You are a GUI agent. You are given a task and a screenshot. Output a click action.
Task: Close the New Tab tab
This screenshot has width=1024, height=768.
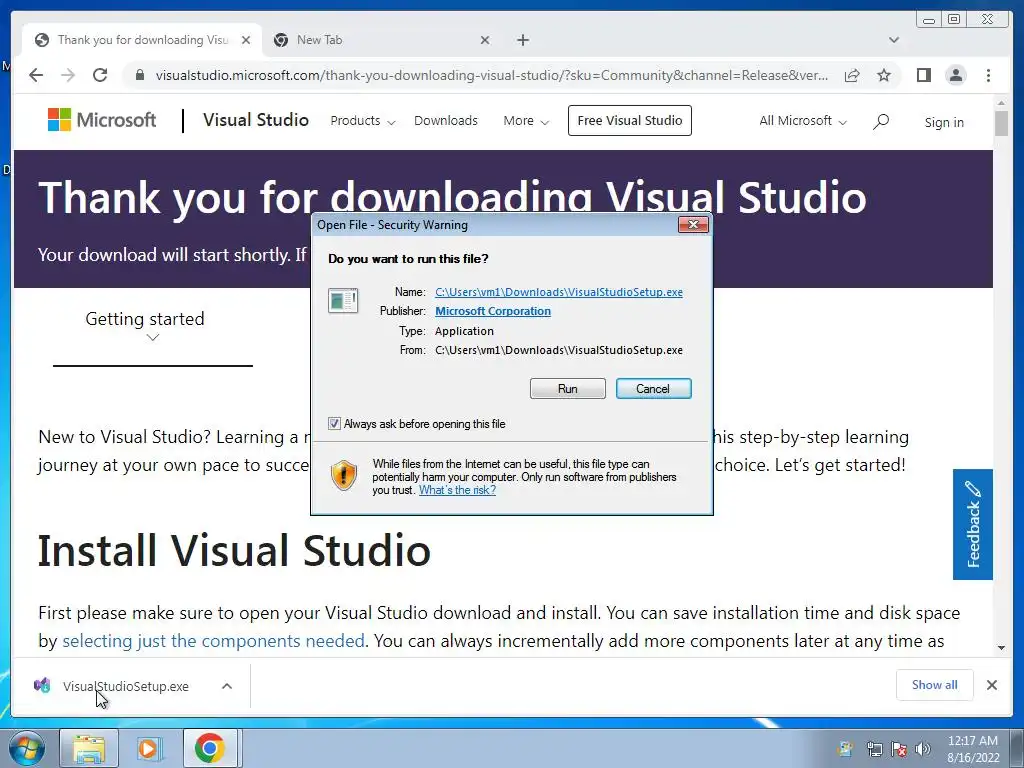coord(485,40)
